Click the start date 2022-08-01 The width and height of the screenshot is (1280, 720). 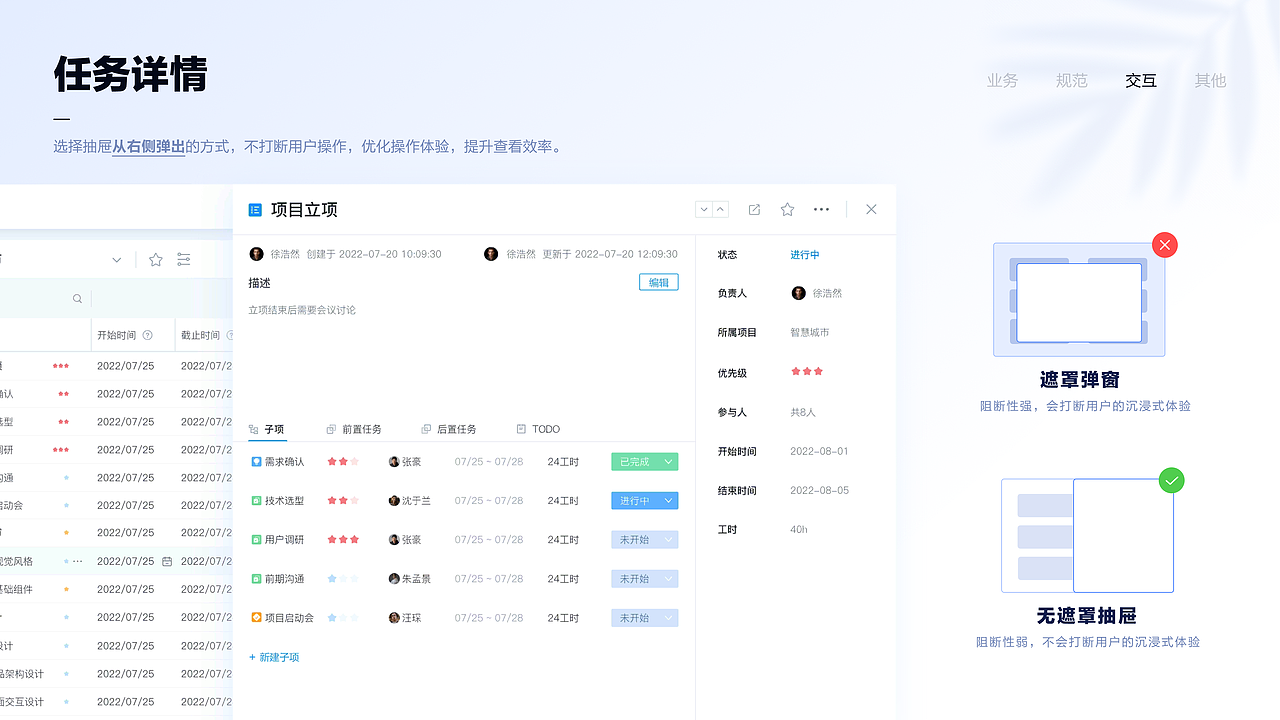pos(819,451)
